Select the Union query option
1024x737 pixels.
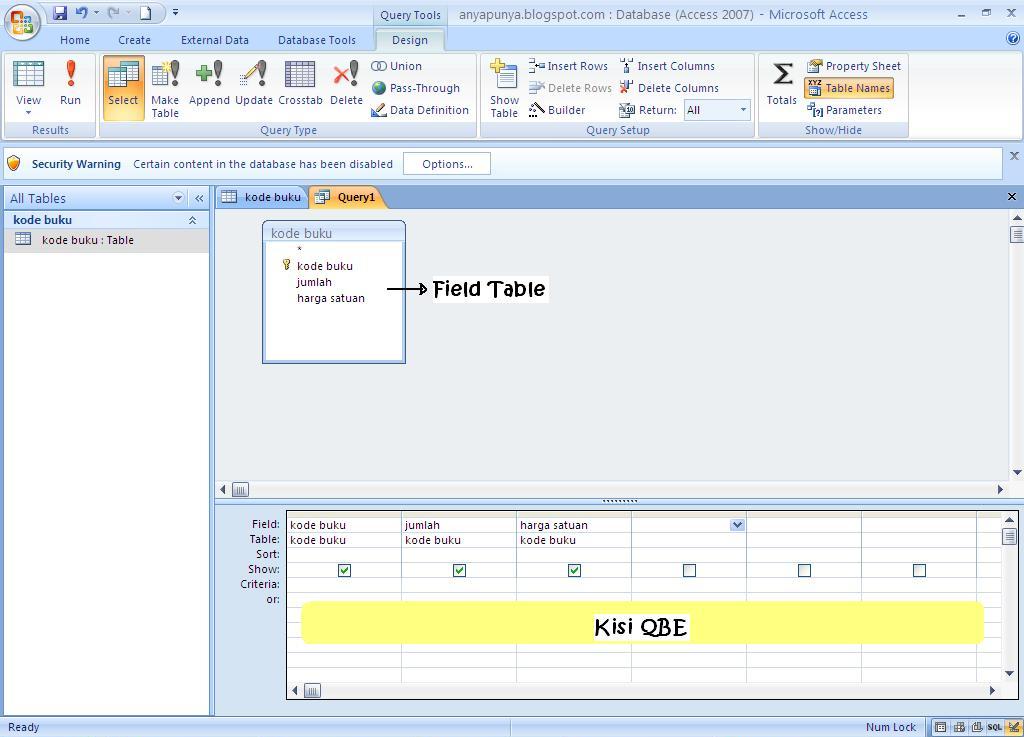point(396,66)
